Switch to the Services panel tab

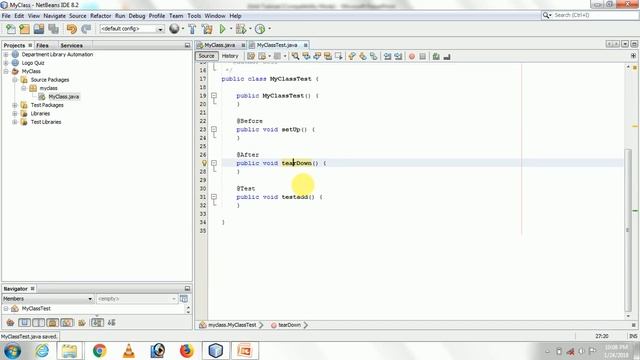point(71,45)
